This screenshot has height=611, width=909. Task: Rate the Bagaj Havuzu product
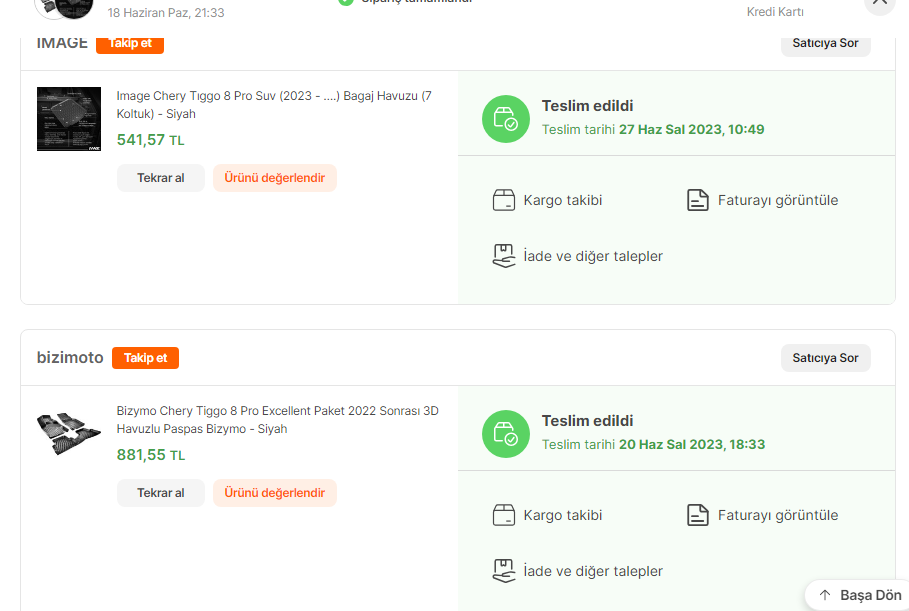pos(275,178)
